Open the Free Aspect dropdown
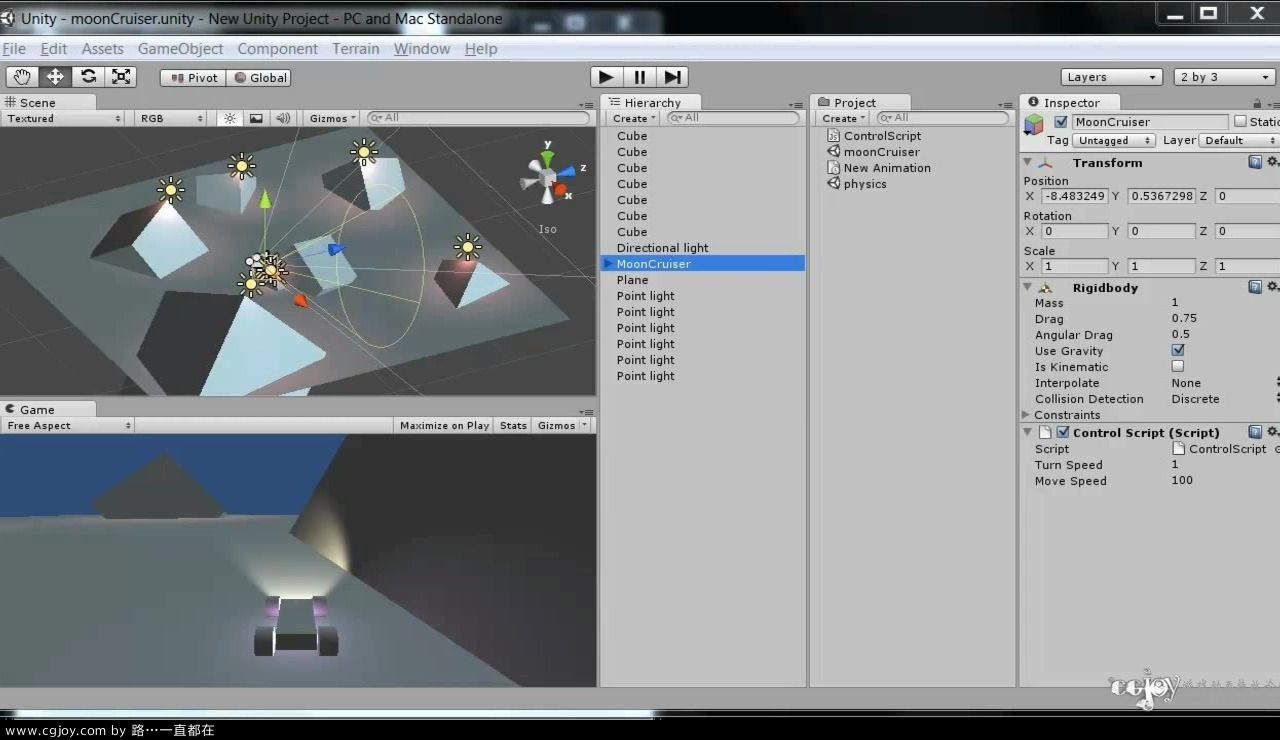The height and width of the screenshot is (740, 1280). pyautogui.click(x=69, y=425)
